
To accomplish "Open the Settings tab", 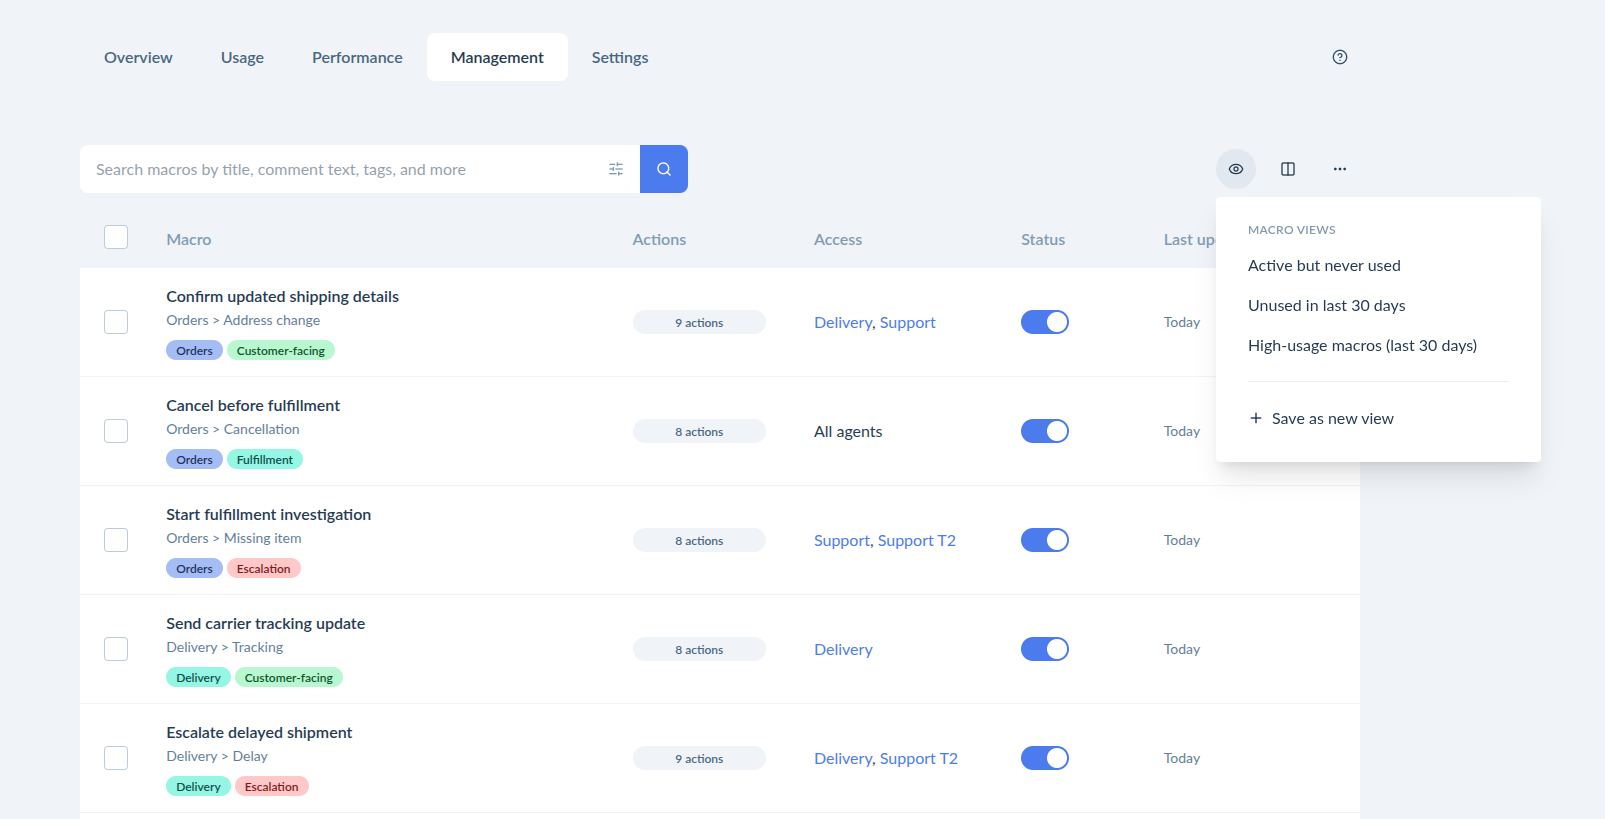I will (620, 57).
